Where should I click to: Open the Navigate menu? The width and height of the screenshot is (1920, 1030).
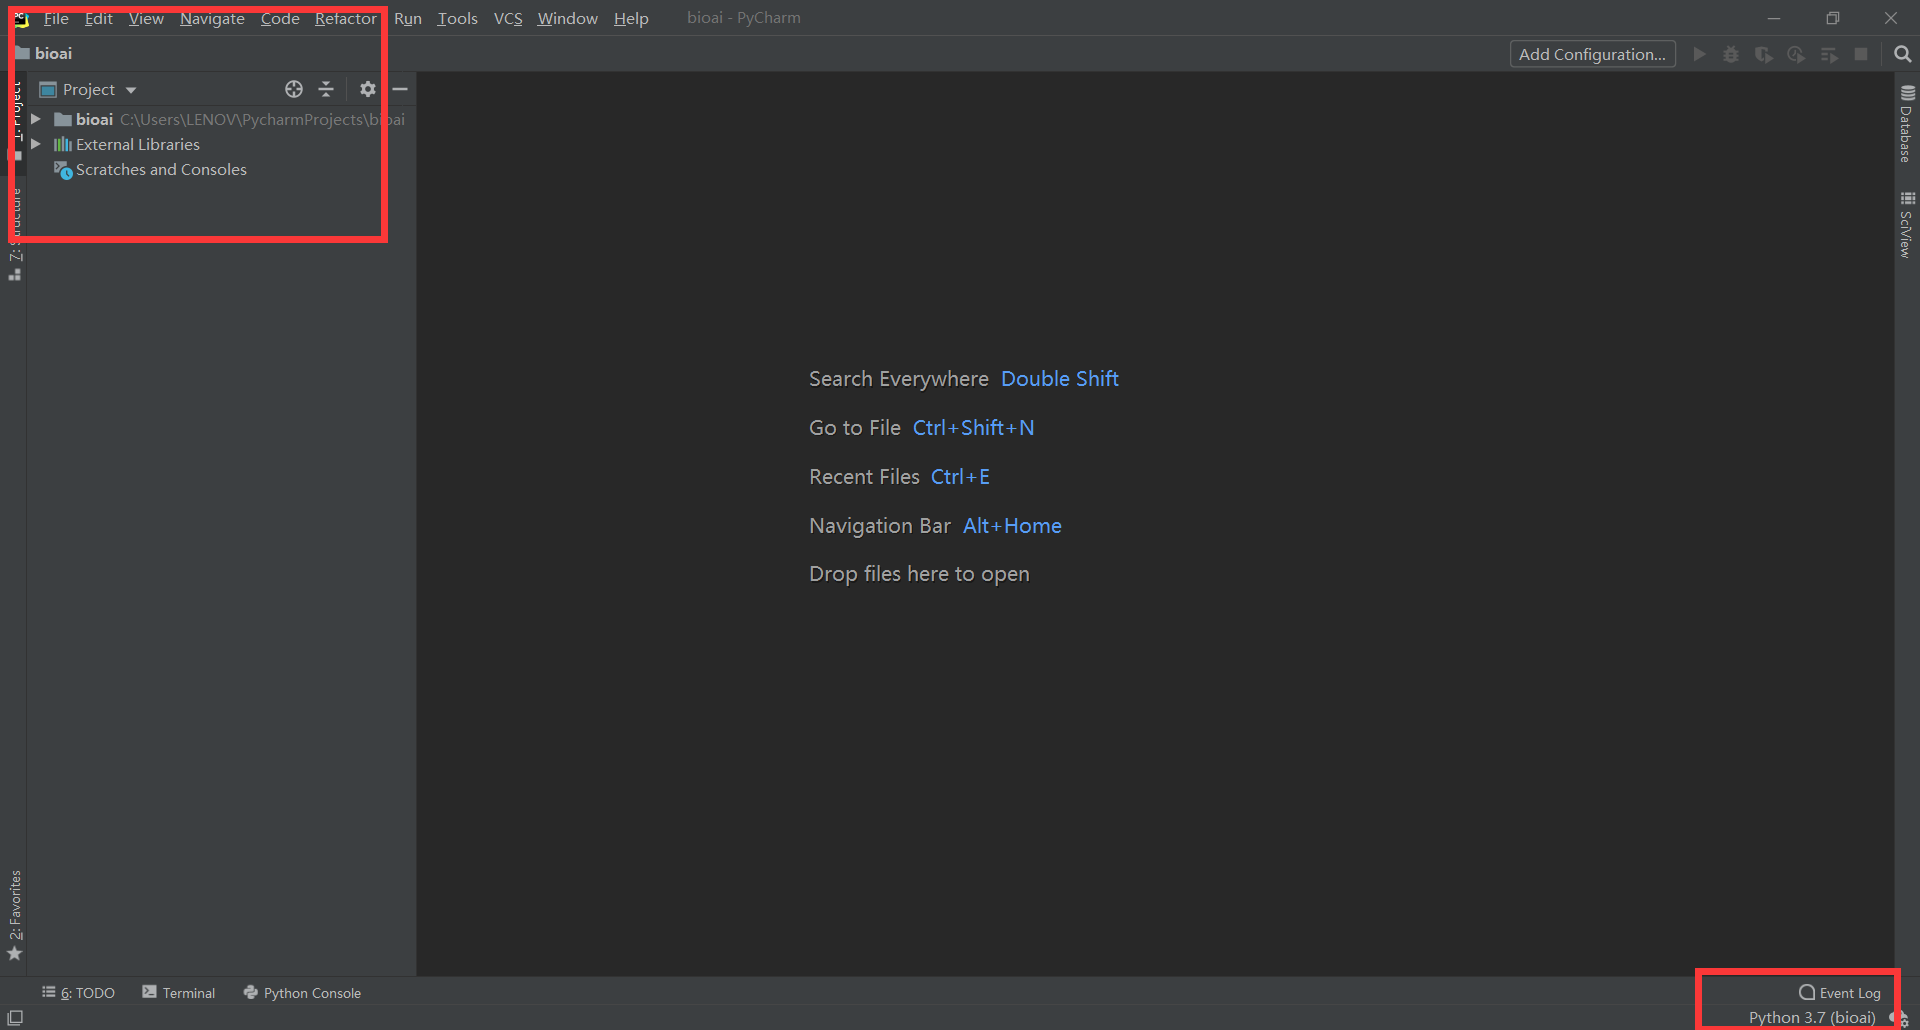(x=212, y=18)
